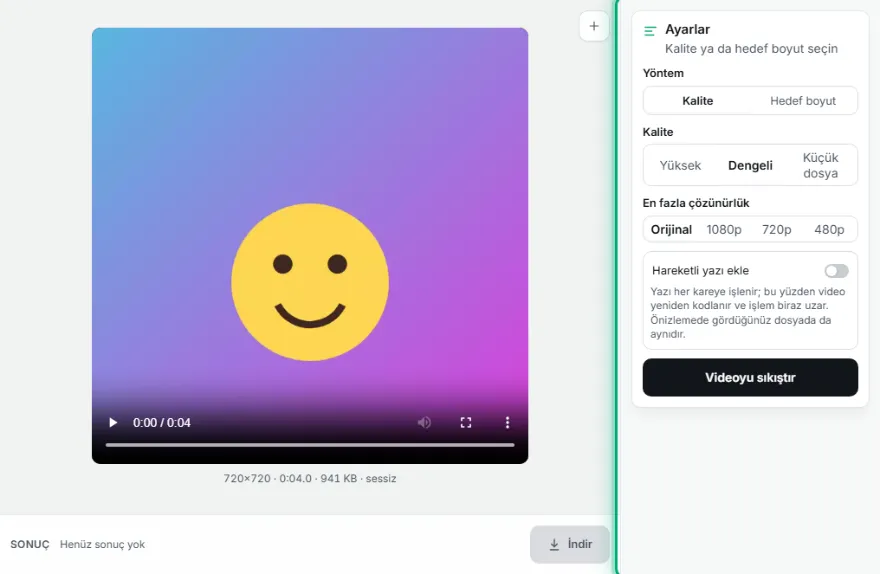This screenshot has width=880, height=574.
Task: Play the video preview
Action: pyautogui.click(x=113, y=423)
